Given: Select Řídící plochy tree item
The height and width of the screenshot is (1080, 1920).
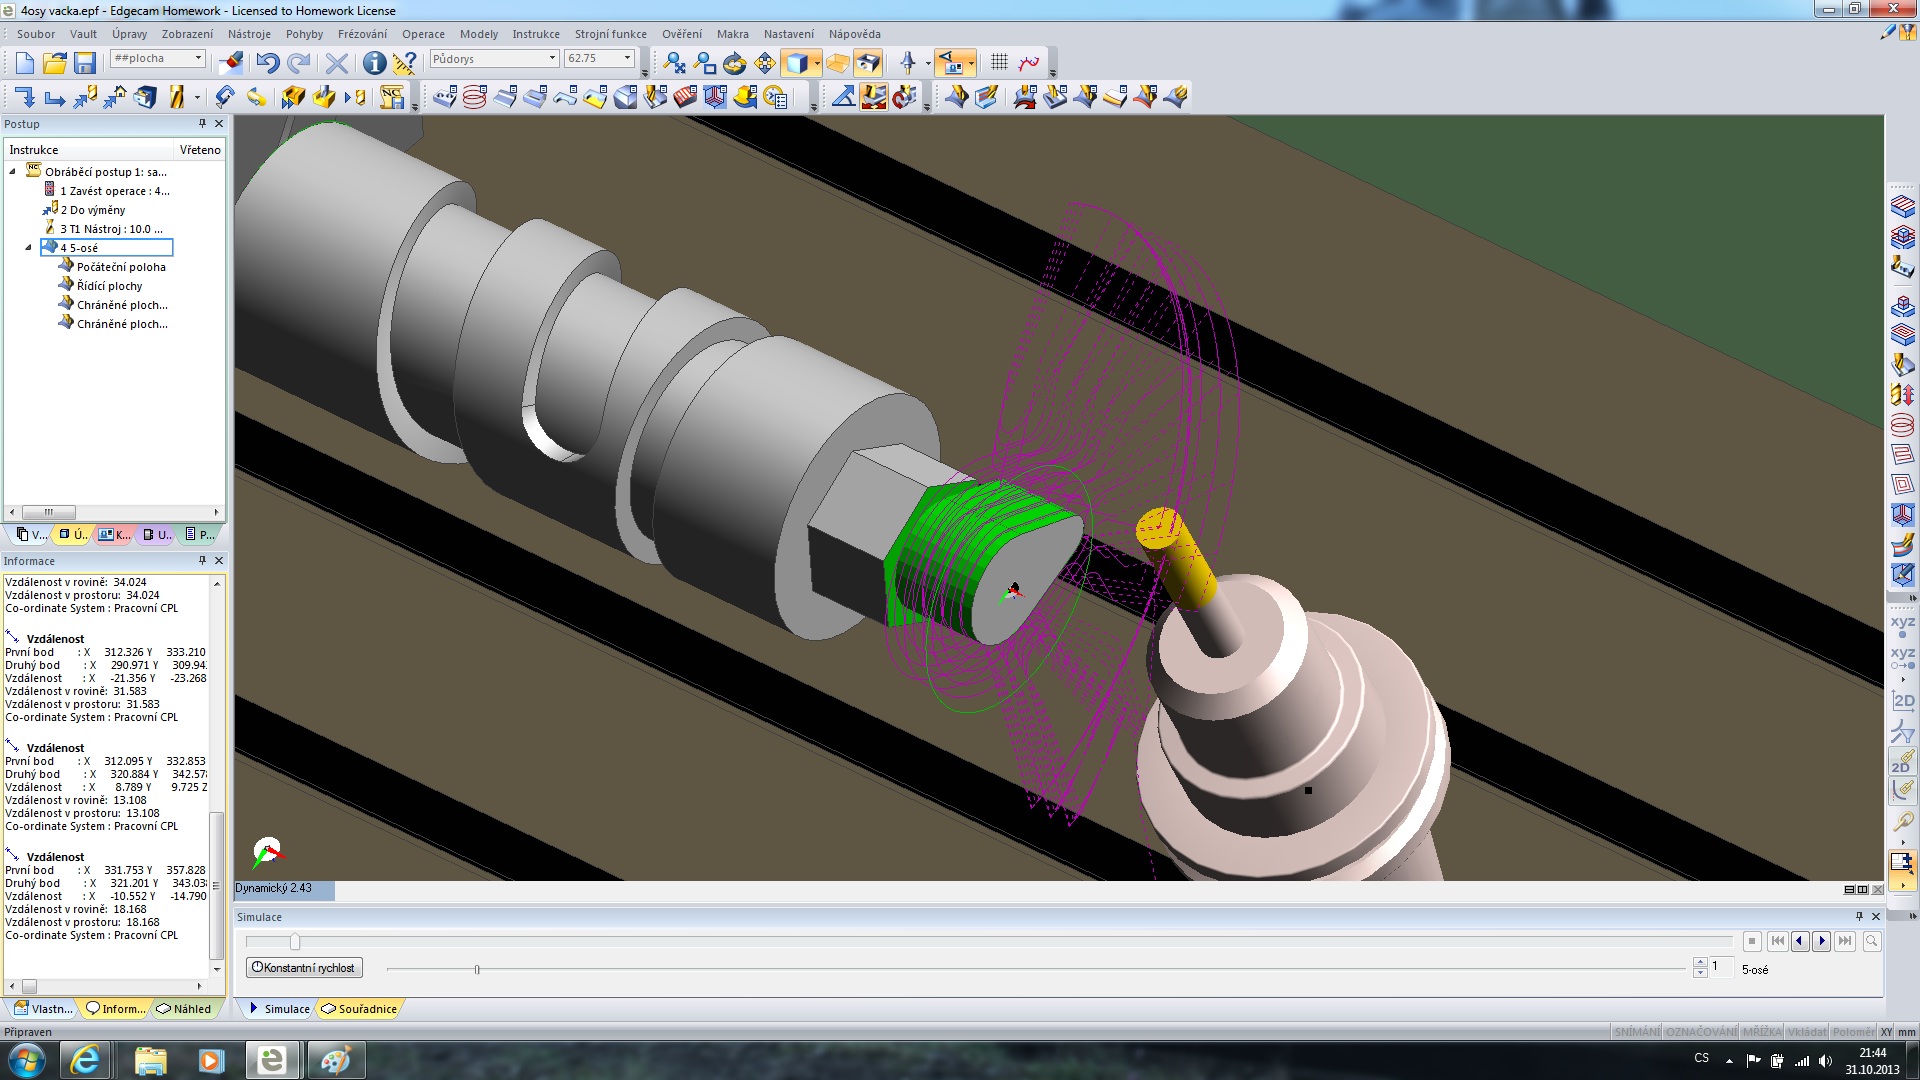Looking at the screenshot, I should tap(109, 286).
